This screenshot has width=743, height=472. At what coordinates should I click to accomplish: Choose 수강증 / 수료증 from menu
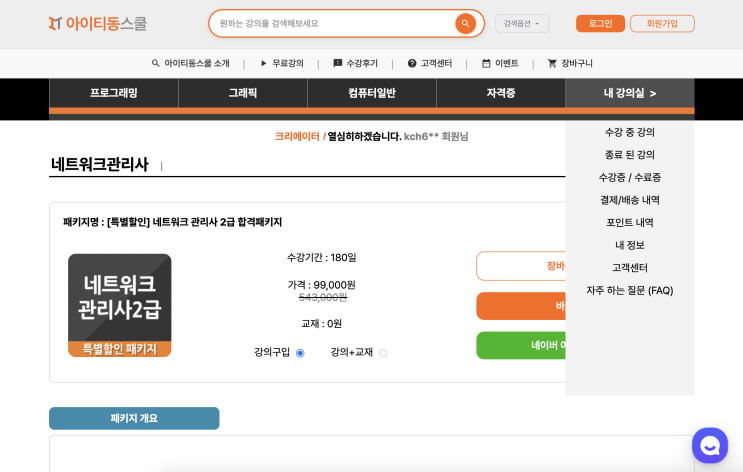click(630, 177)
